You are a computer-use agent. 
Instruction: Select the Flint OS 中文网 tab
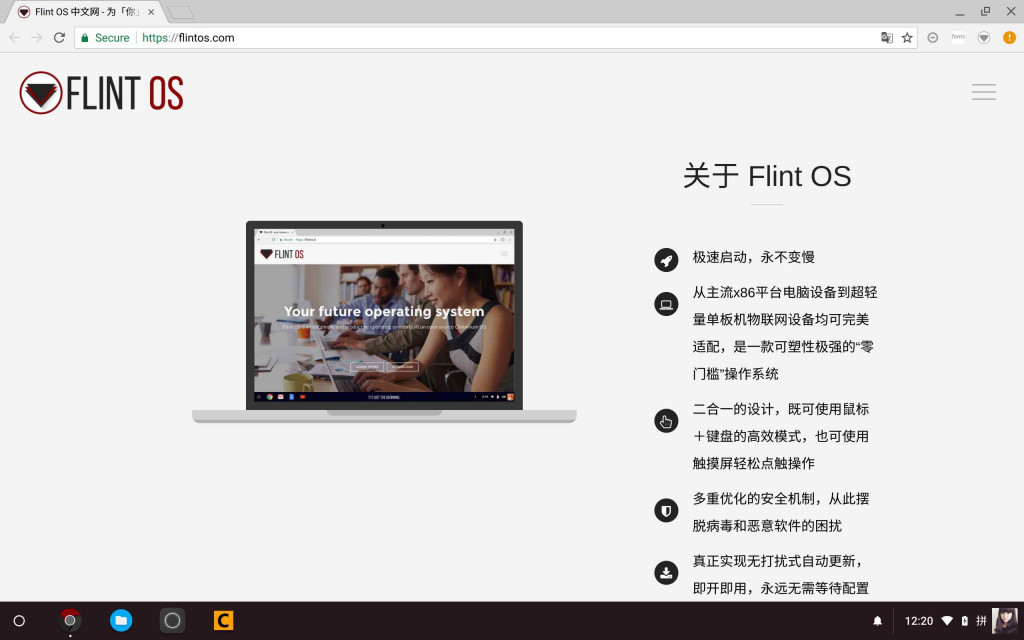point(85,12)
